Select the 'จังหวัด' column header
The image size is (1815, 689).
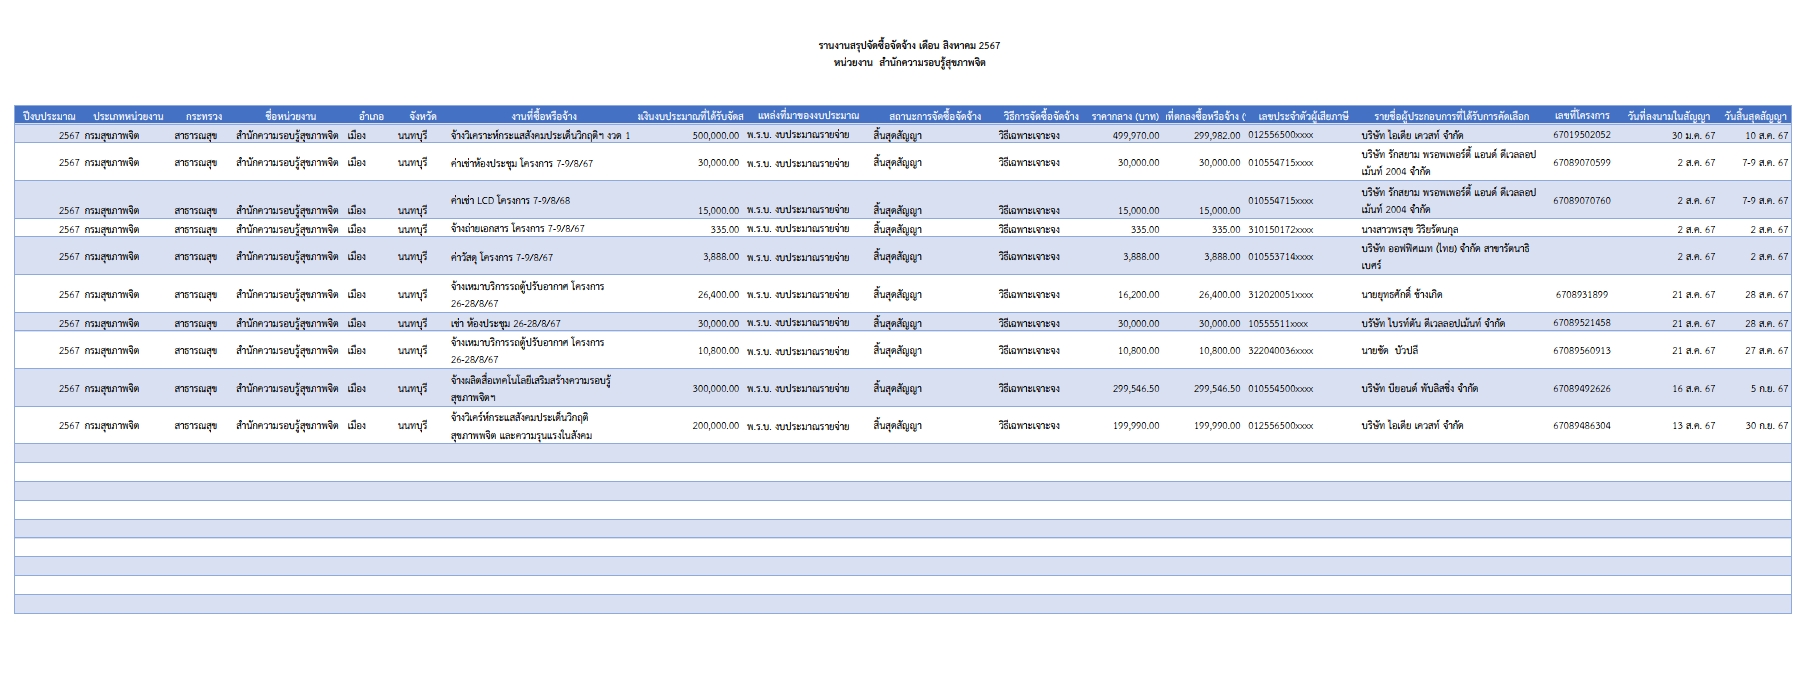[423, 116]
